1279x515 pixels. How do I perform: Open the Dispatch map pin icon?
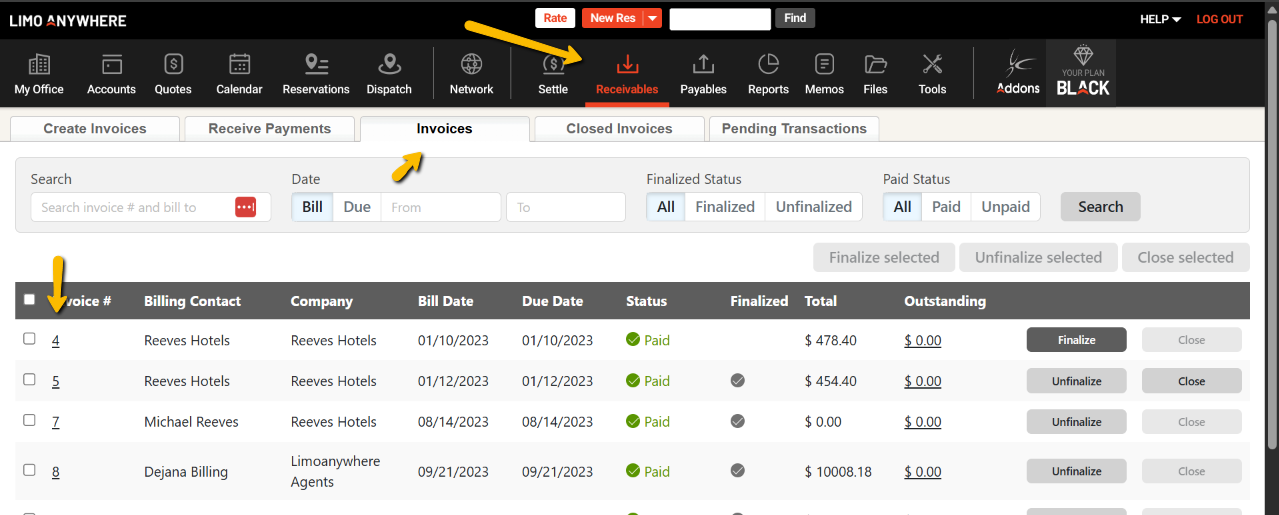389,66
